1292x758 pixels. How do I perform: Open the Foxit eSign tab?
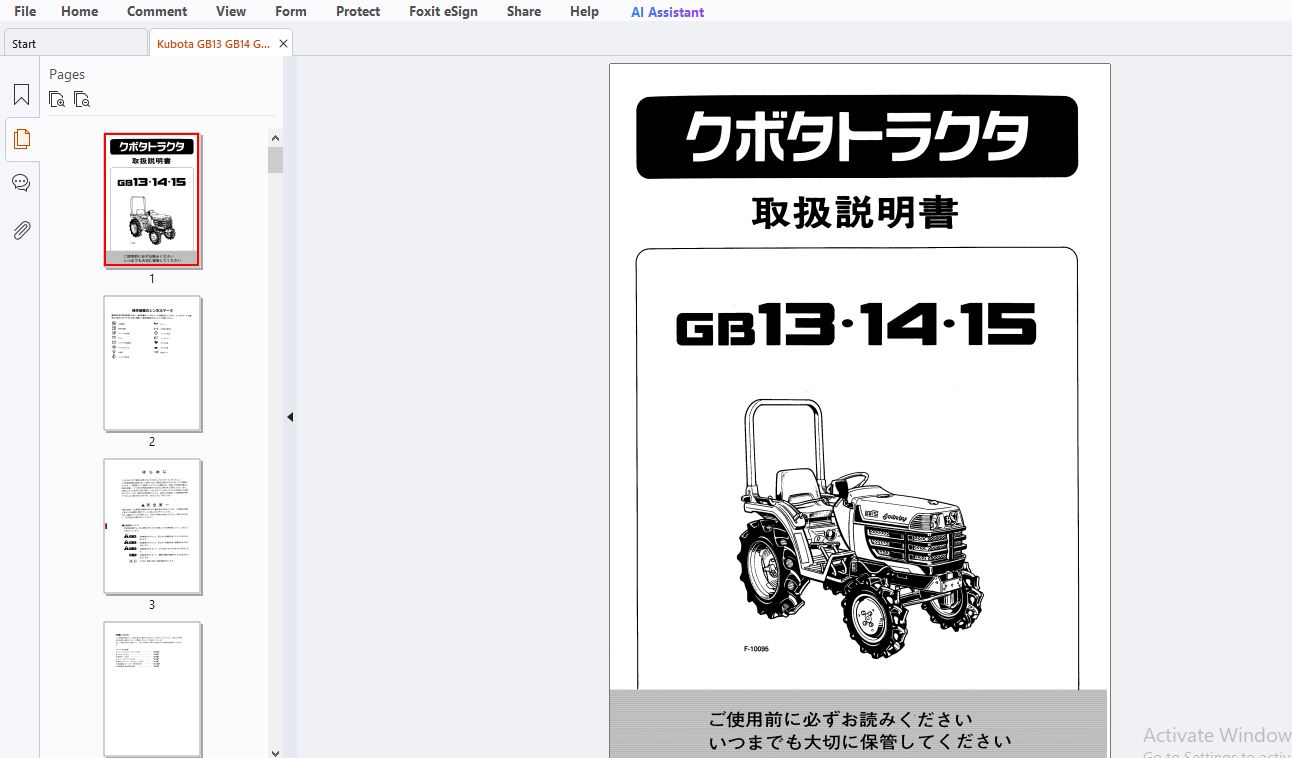(x=443, y=11)
